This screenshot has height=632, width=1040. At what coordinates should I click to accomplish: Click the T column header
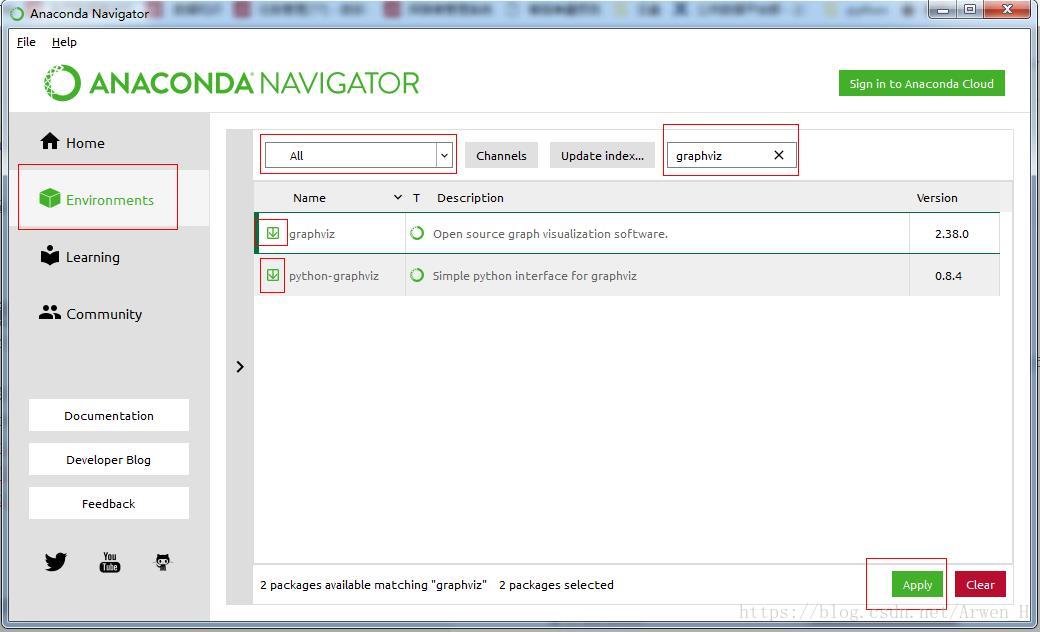pos(417,198)
